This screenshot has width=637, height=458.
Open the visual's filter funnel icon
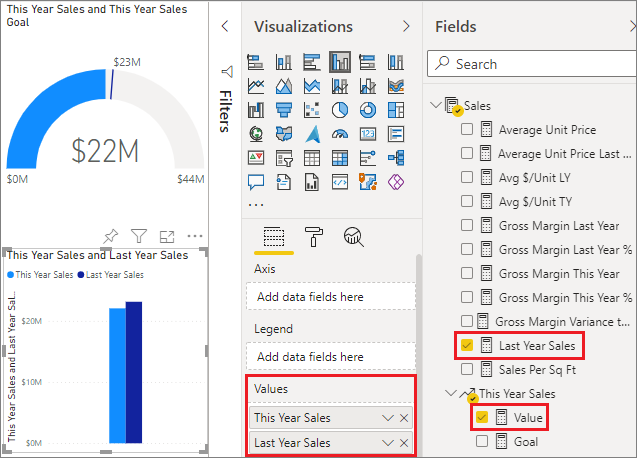point(139,236)
